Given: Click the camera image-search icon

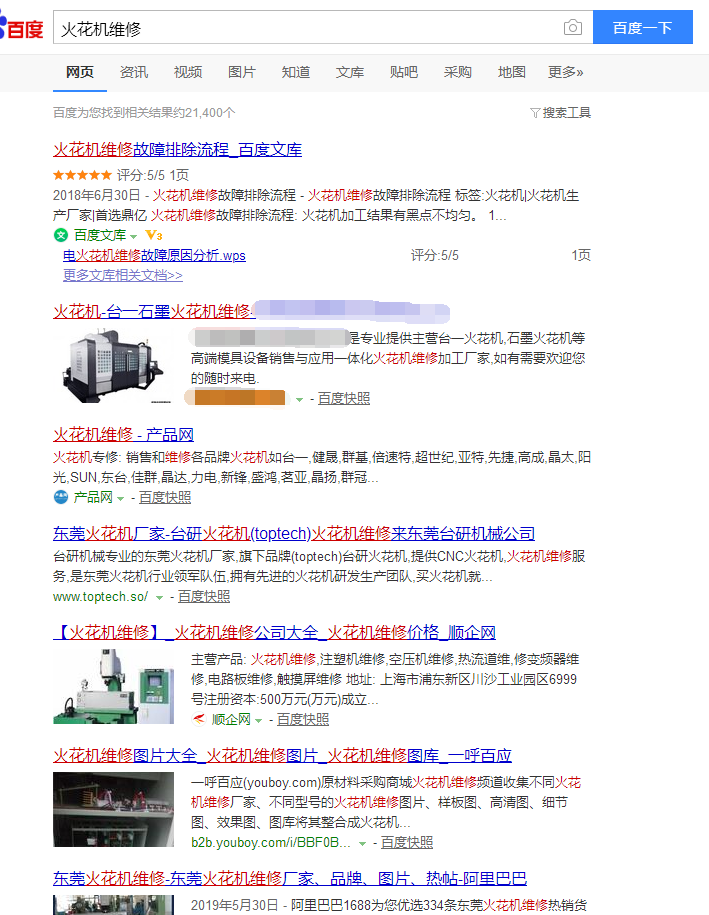Looking at the screenshot, I should (572, 27).
